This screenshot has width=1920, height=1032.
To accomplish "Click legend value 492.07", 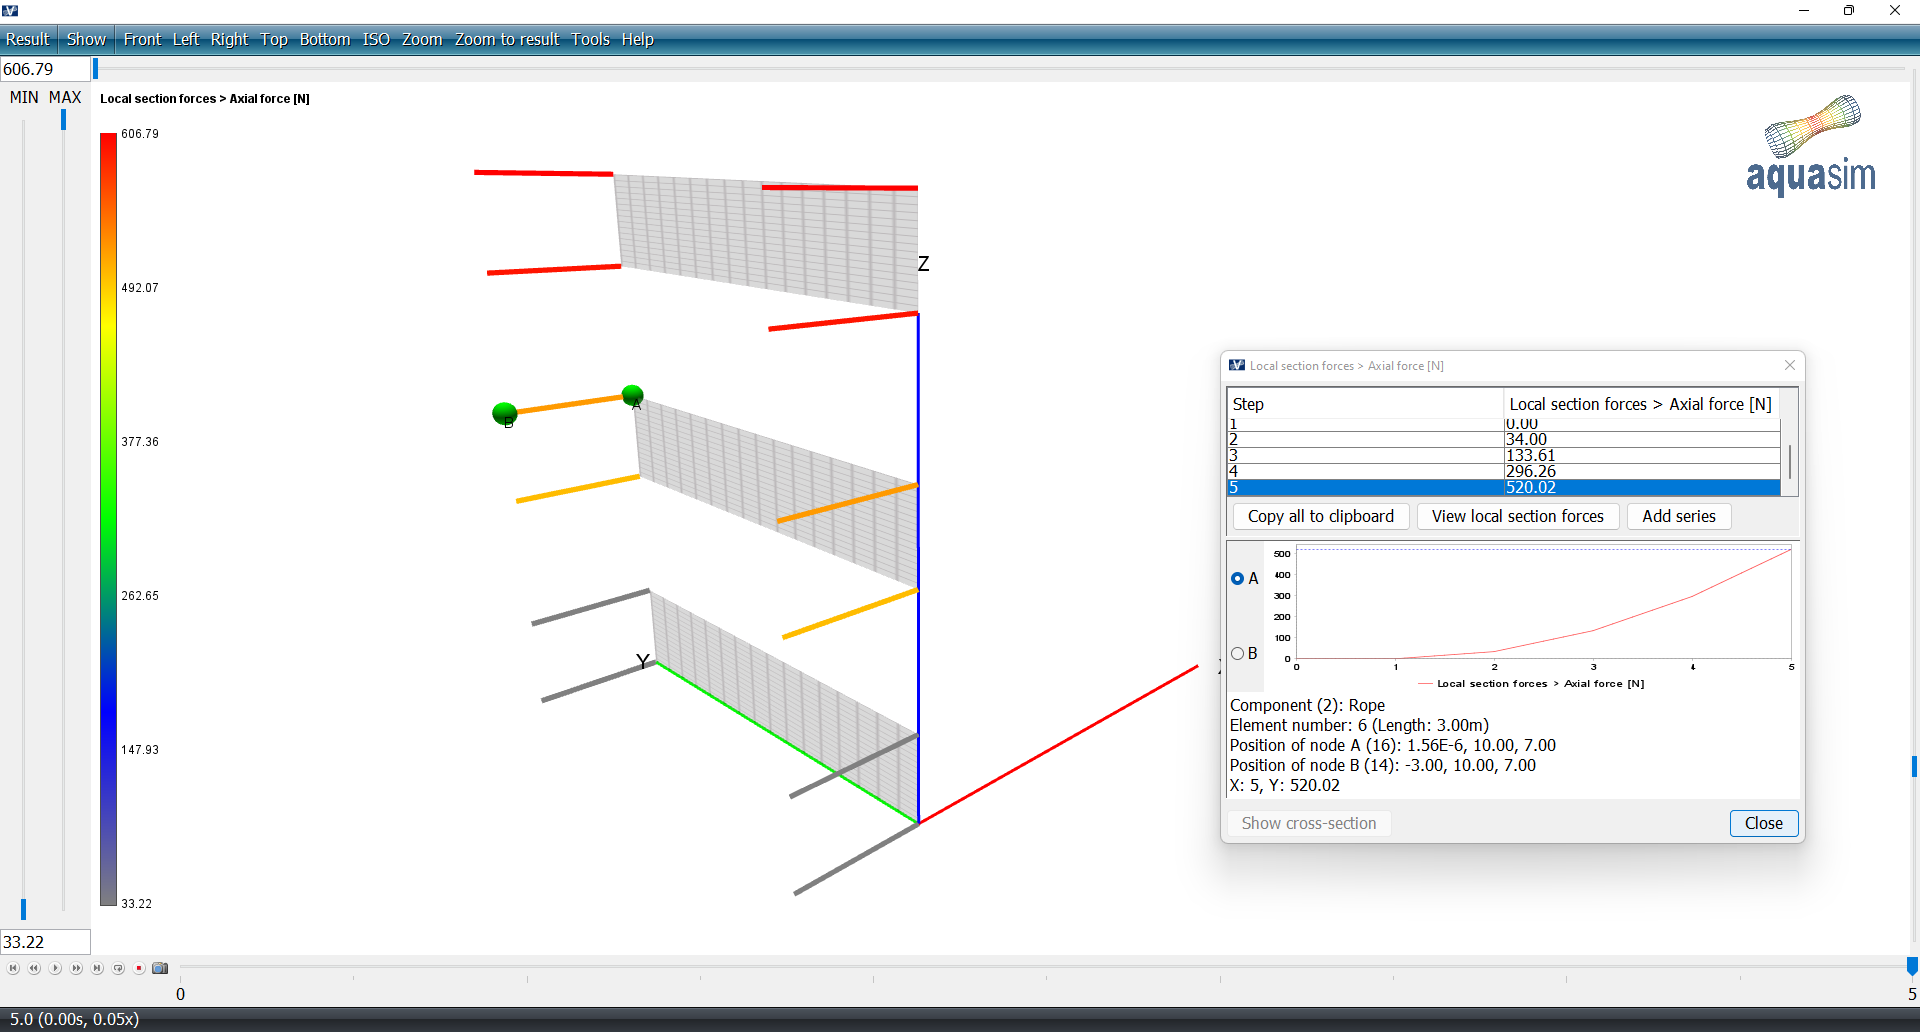I will point(140,288).
